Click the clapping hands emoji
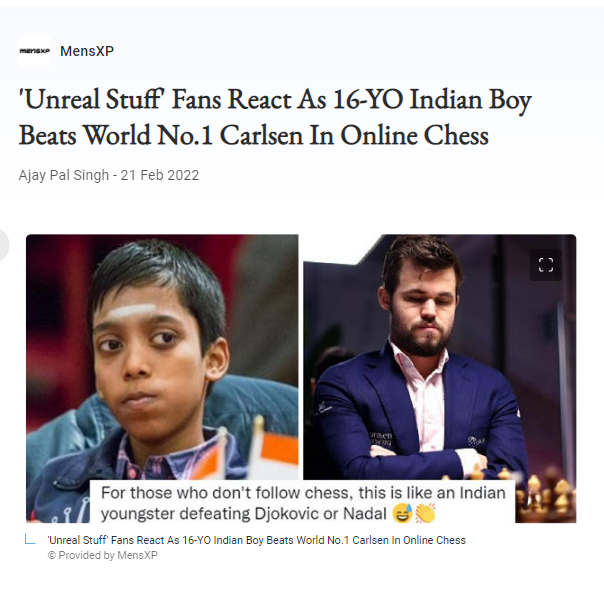The image size is (604, 603). 425,513
